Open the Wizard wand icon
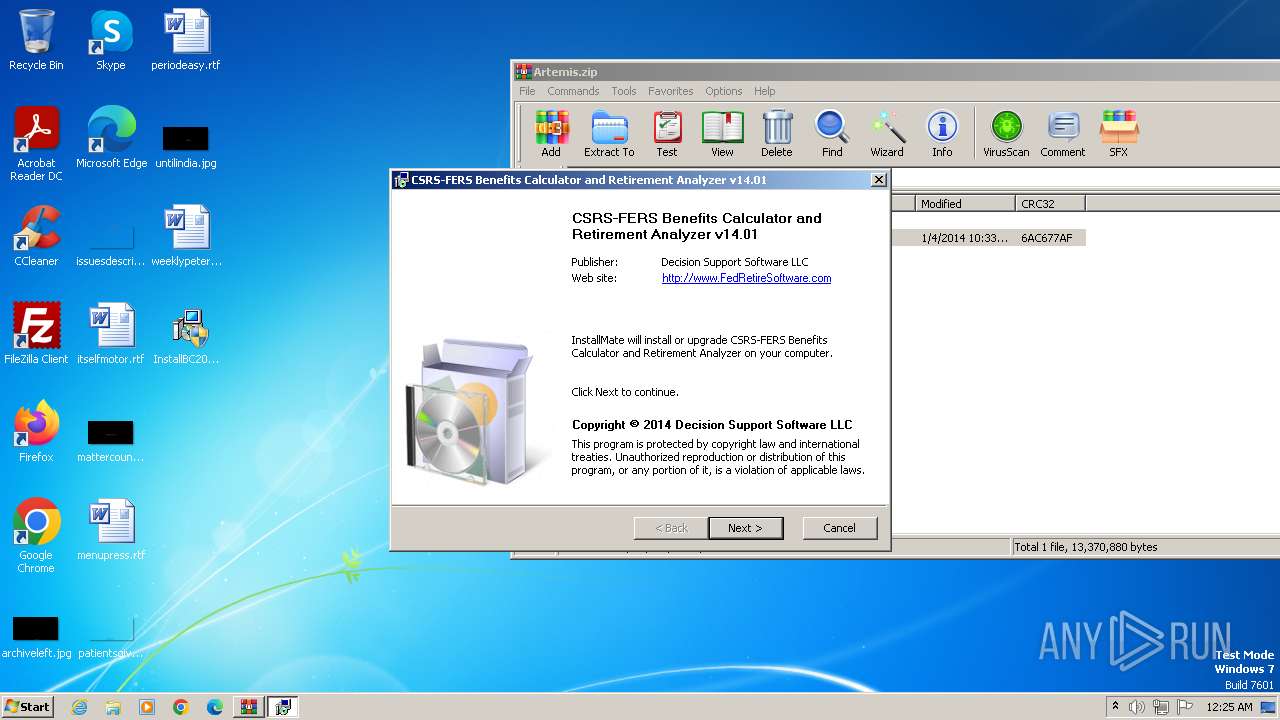The height and width of the screenshot is (720, 1280). [x=887, y=134]
